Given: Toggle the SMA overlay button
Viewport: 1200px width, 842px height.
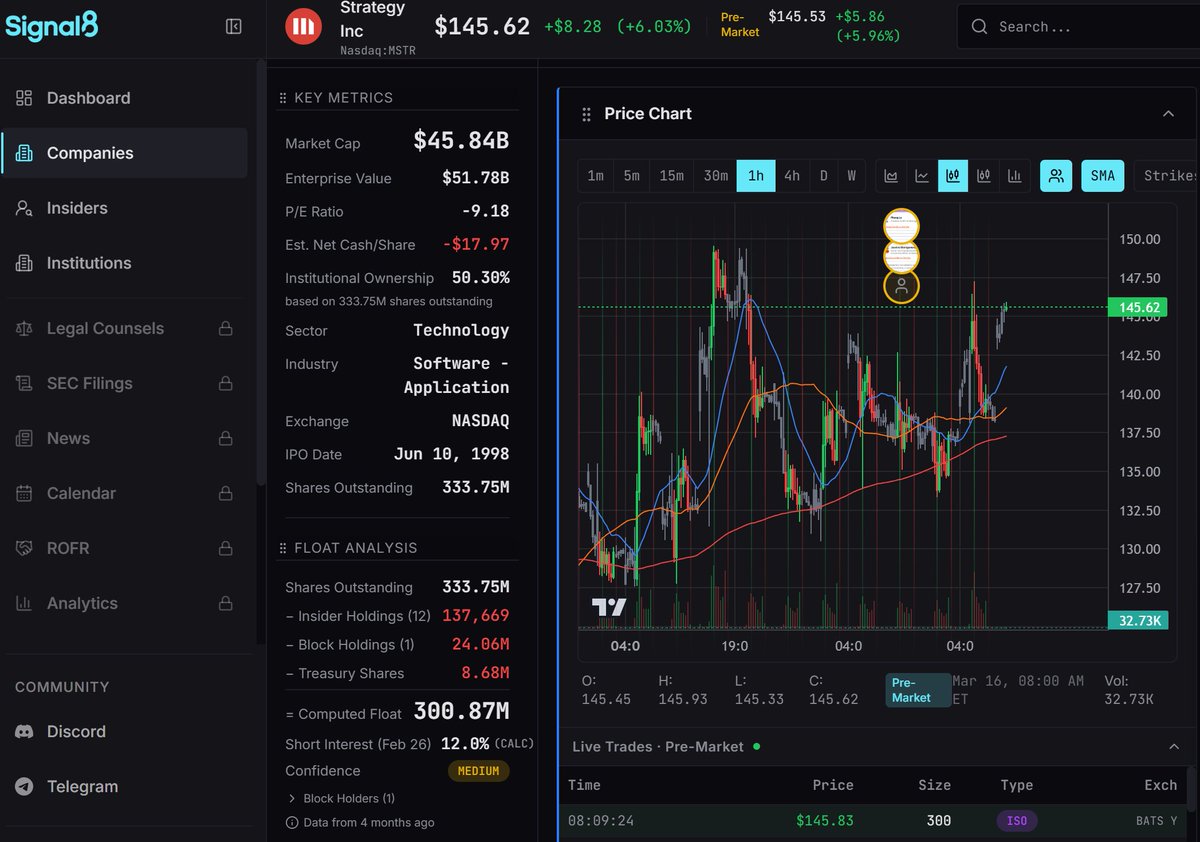Looking at the screenshot, I should tap(1102, 176).
